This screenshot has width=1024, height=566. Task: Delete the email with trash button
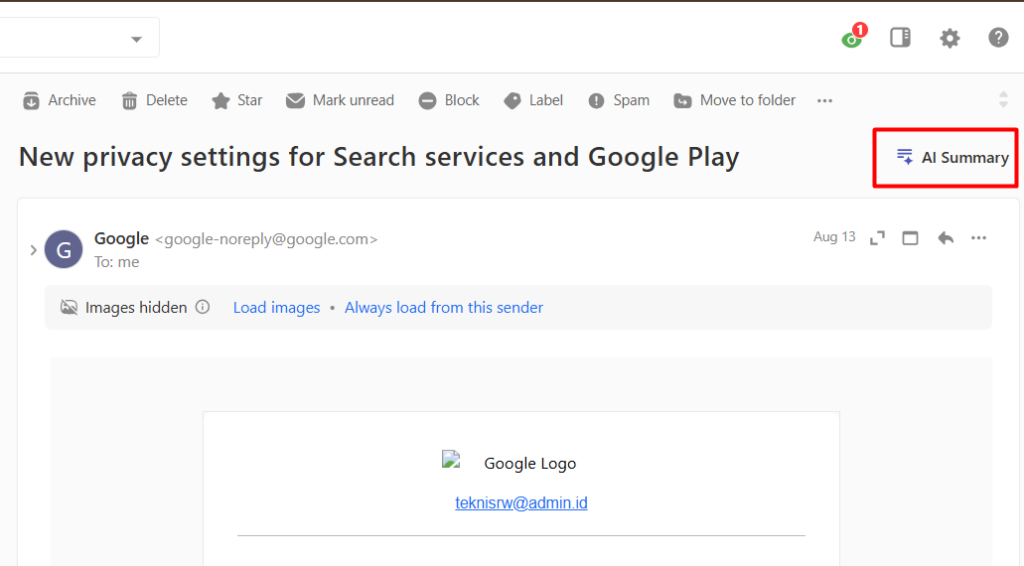coord(155,101)
